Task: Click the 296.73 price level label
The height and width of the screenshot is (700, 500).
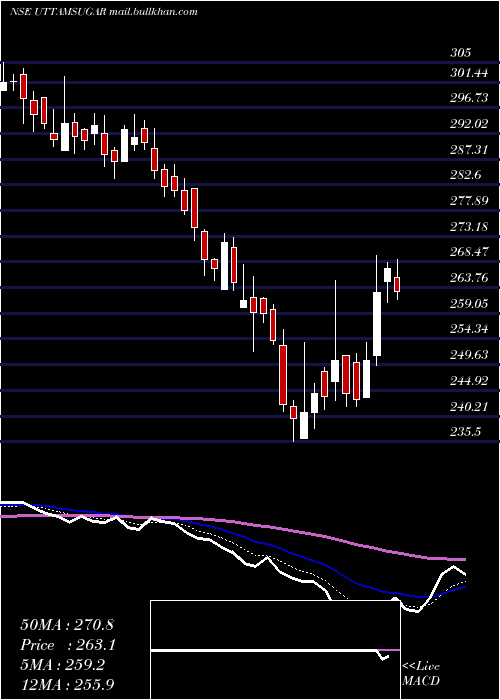Action: click(469, 98)
